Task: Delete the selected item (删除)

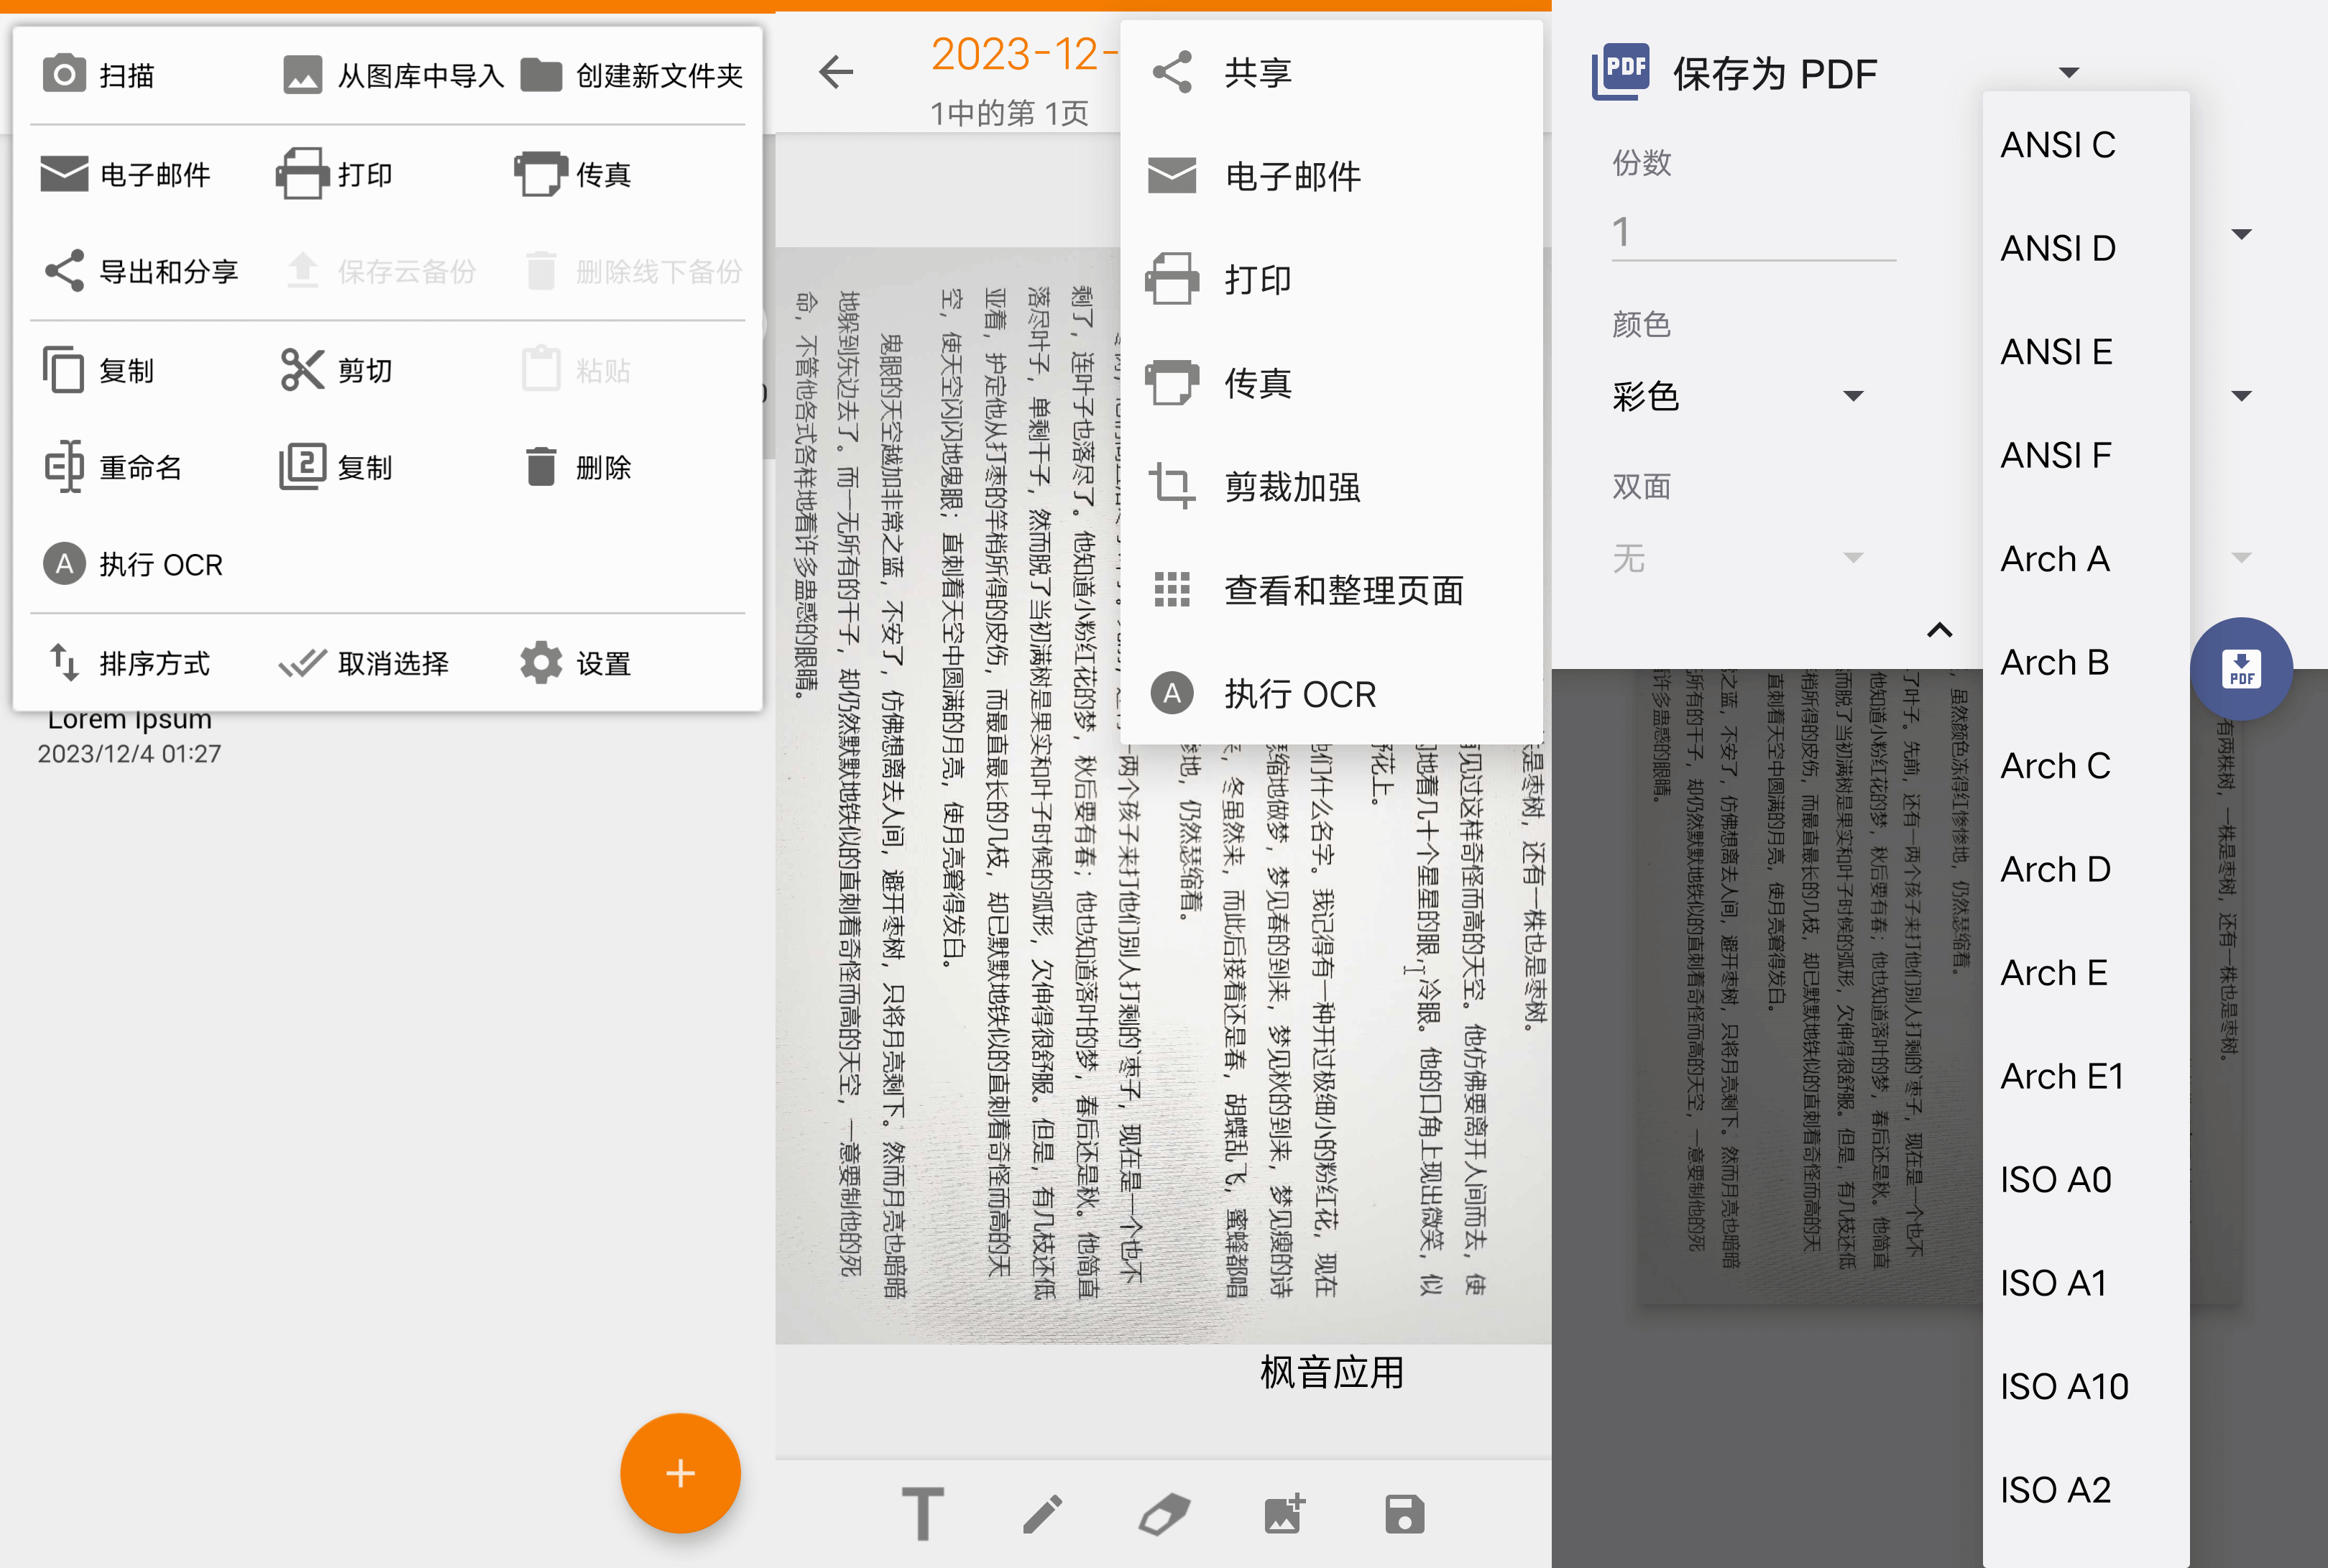Action: (577, 467)
